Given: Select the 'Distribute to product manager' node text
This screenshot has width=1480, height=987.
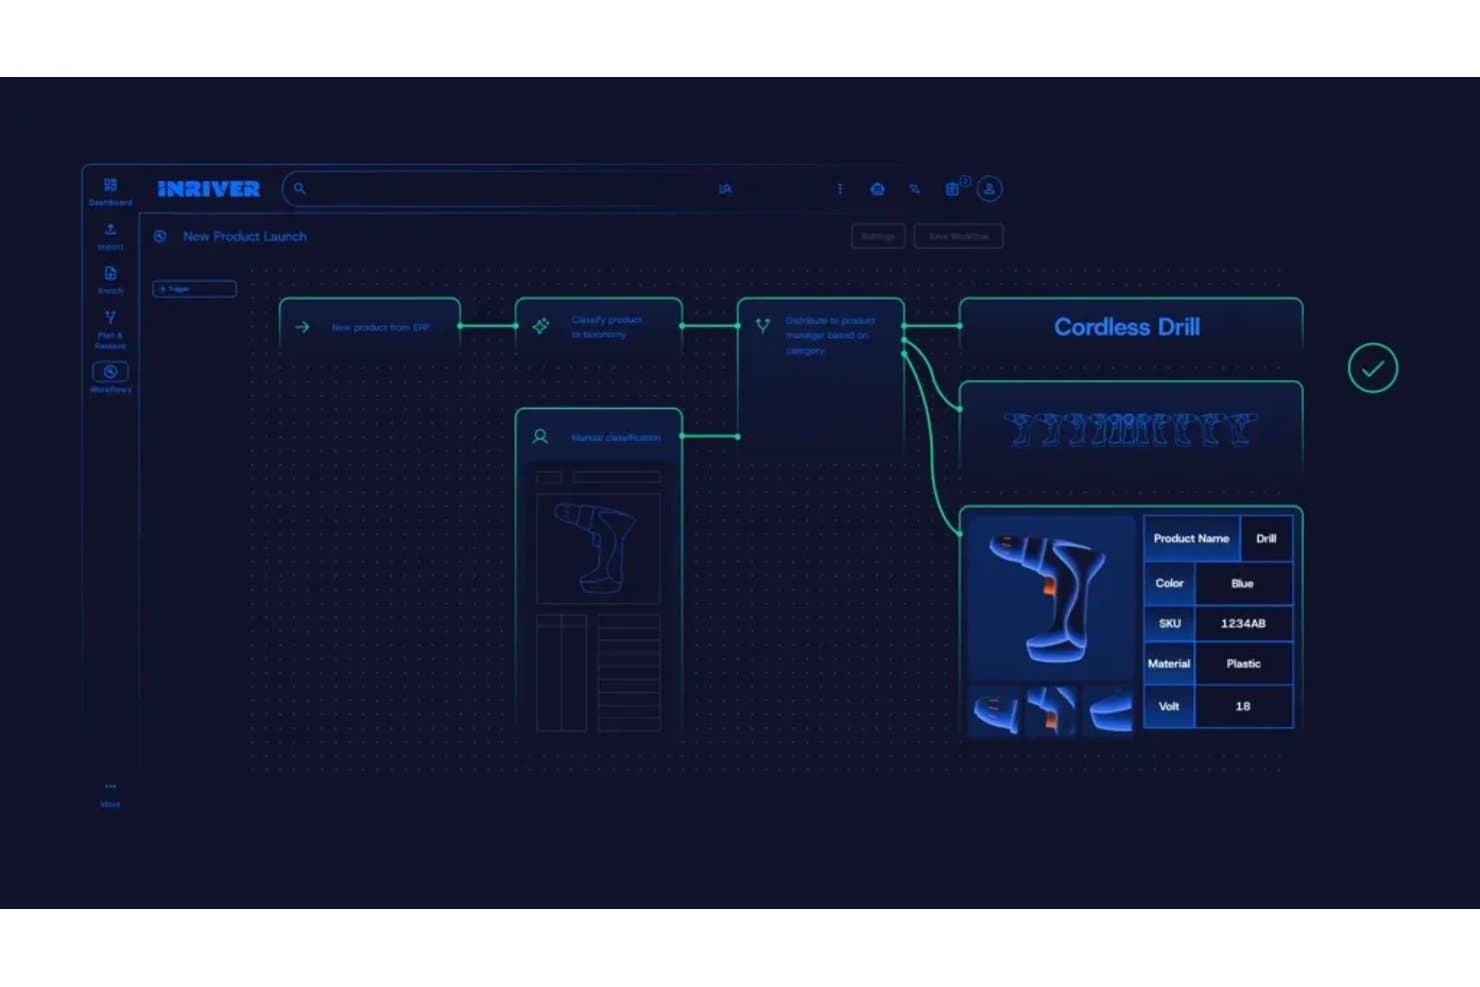Looking at the screenshot, I should click(x=830, y=335).
